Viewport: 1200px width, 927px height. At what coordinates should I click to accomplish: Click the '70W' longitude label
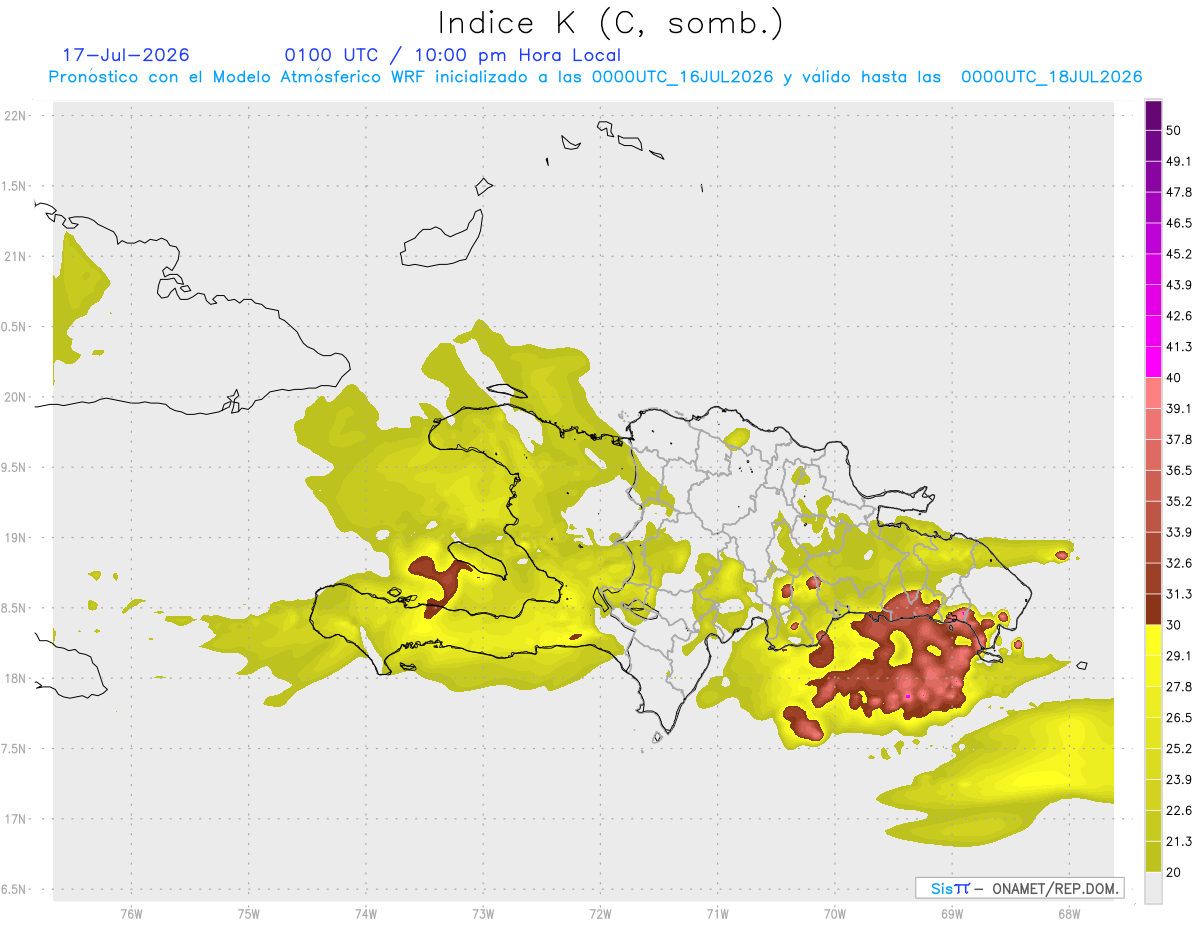click(x=835, y=913)
